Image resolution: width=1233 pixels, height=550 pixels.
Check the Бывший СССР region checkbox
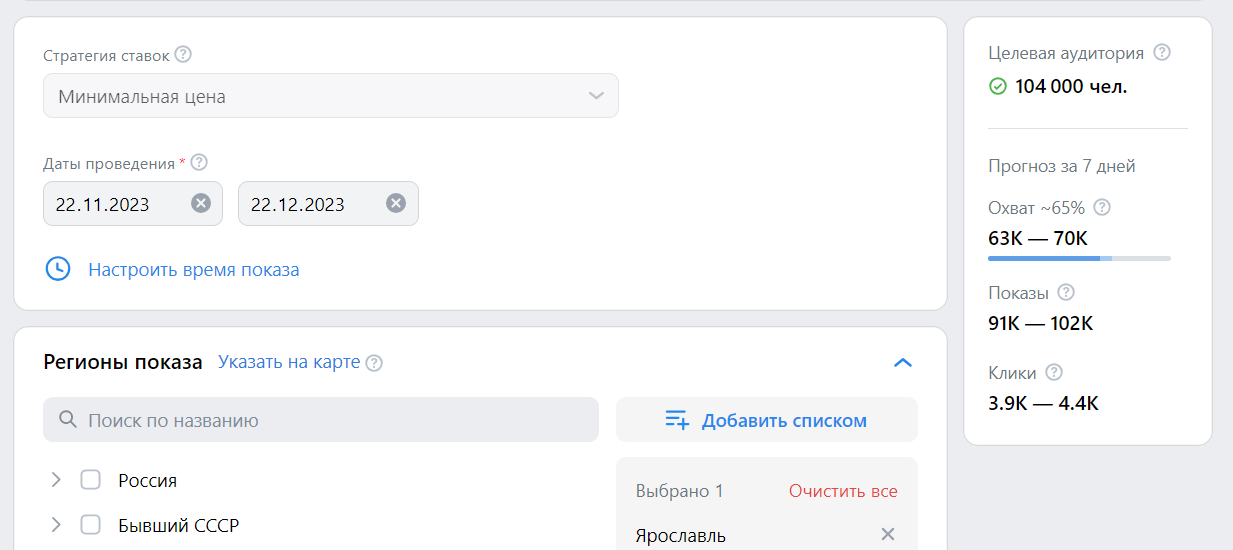click(91, 525)
